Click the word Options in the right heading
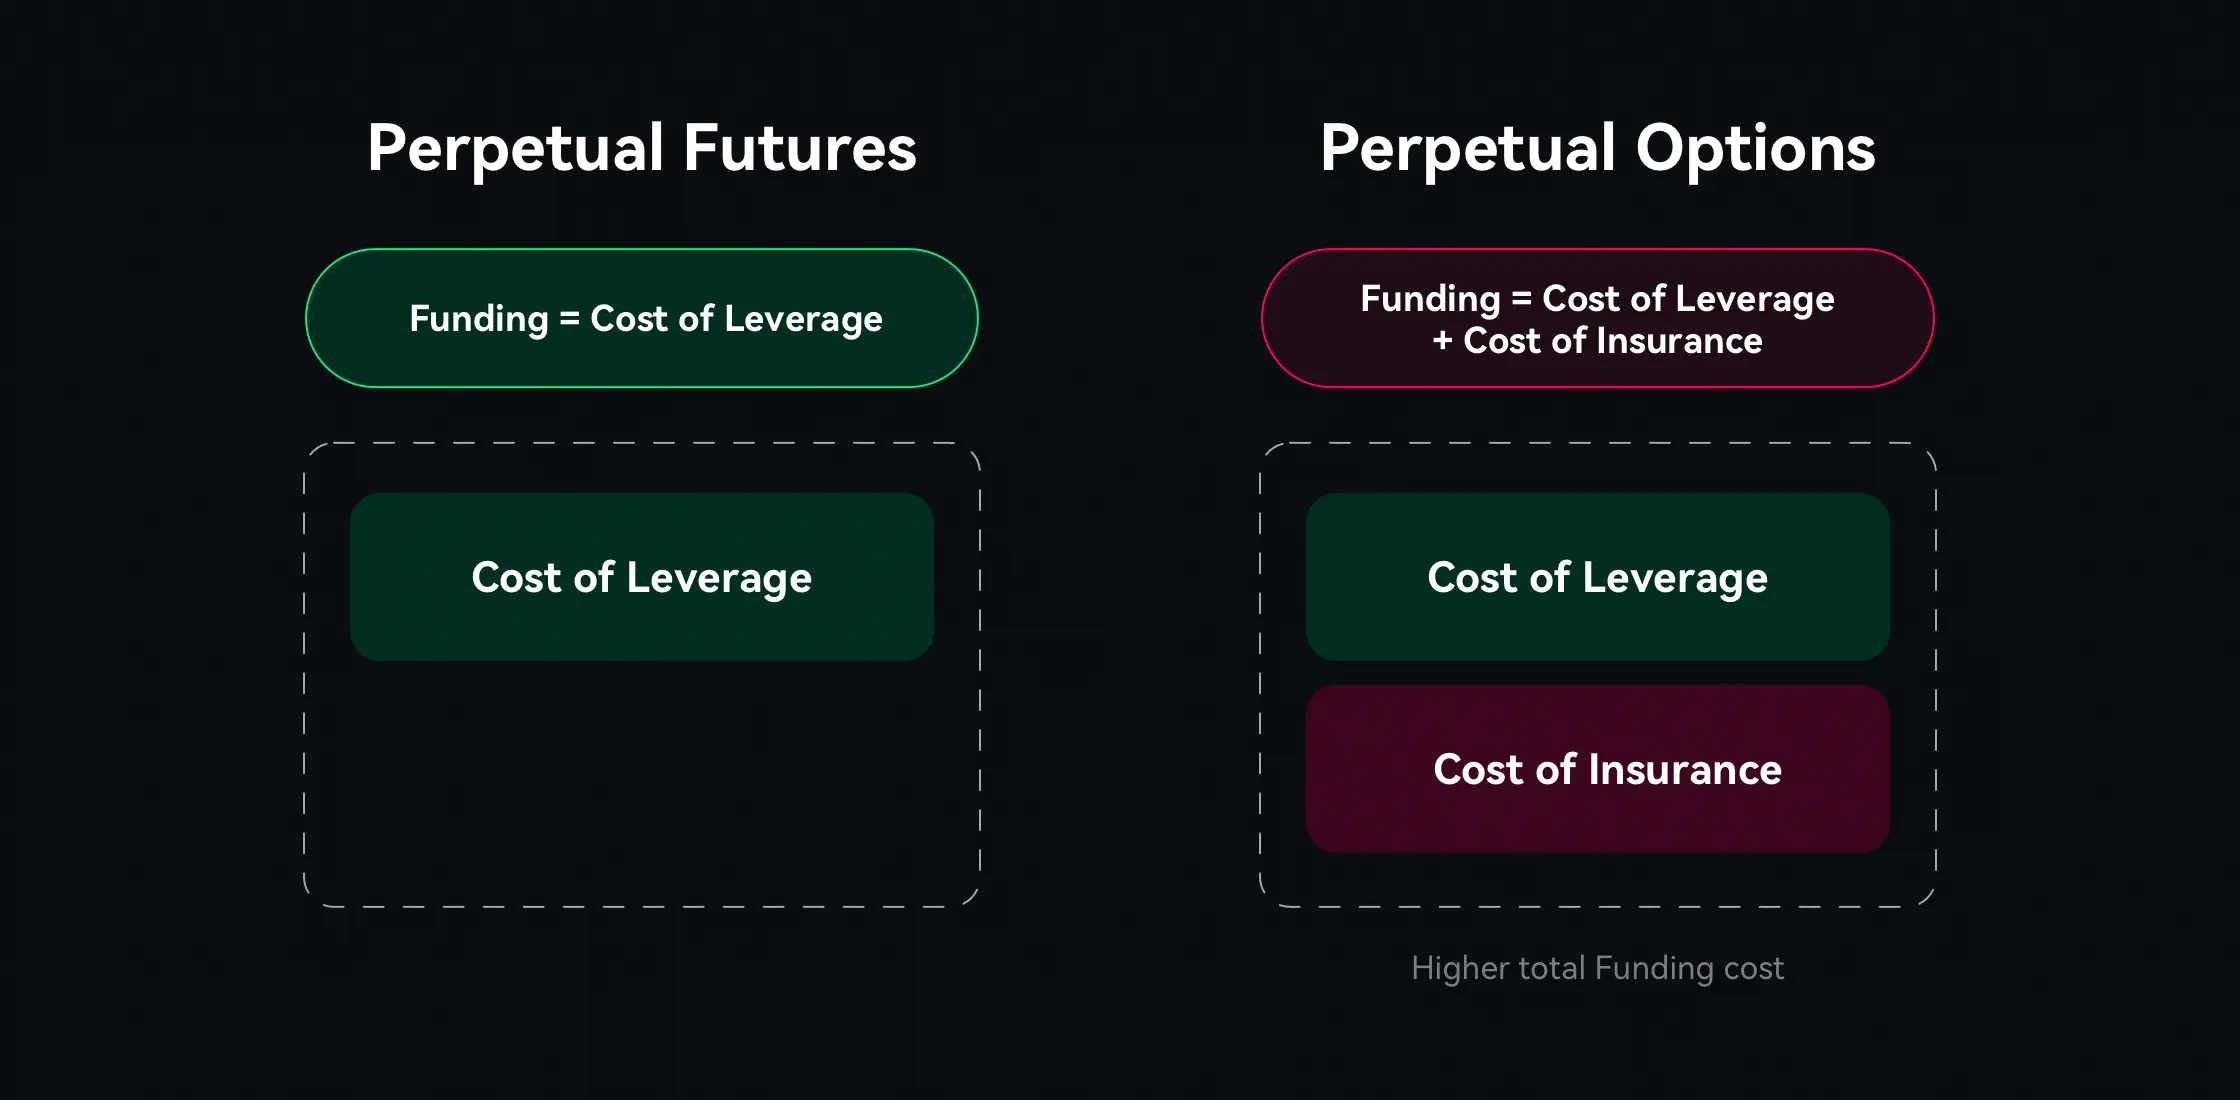Image resolution: width=2240 pixels, height=1100 pixels. click(1755, 148)
